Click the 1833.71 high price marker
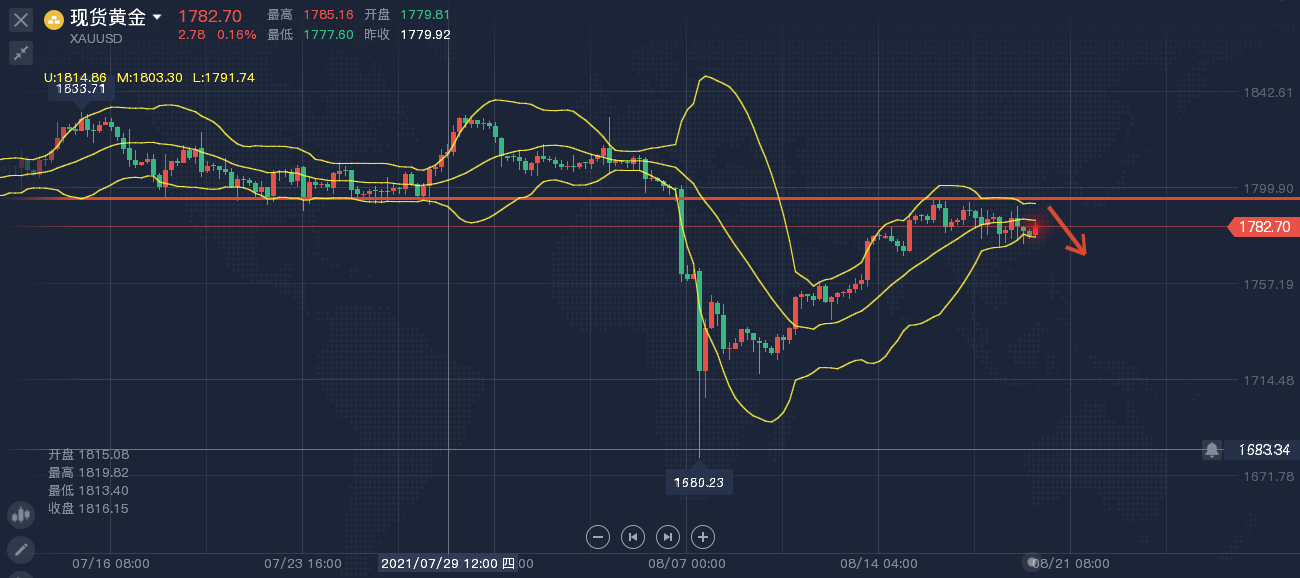Image resolution: width=1300 pixels, height=578 pixels. [x=81, y=89]
